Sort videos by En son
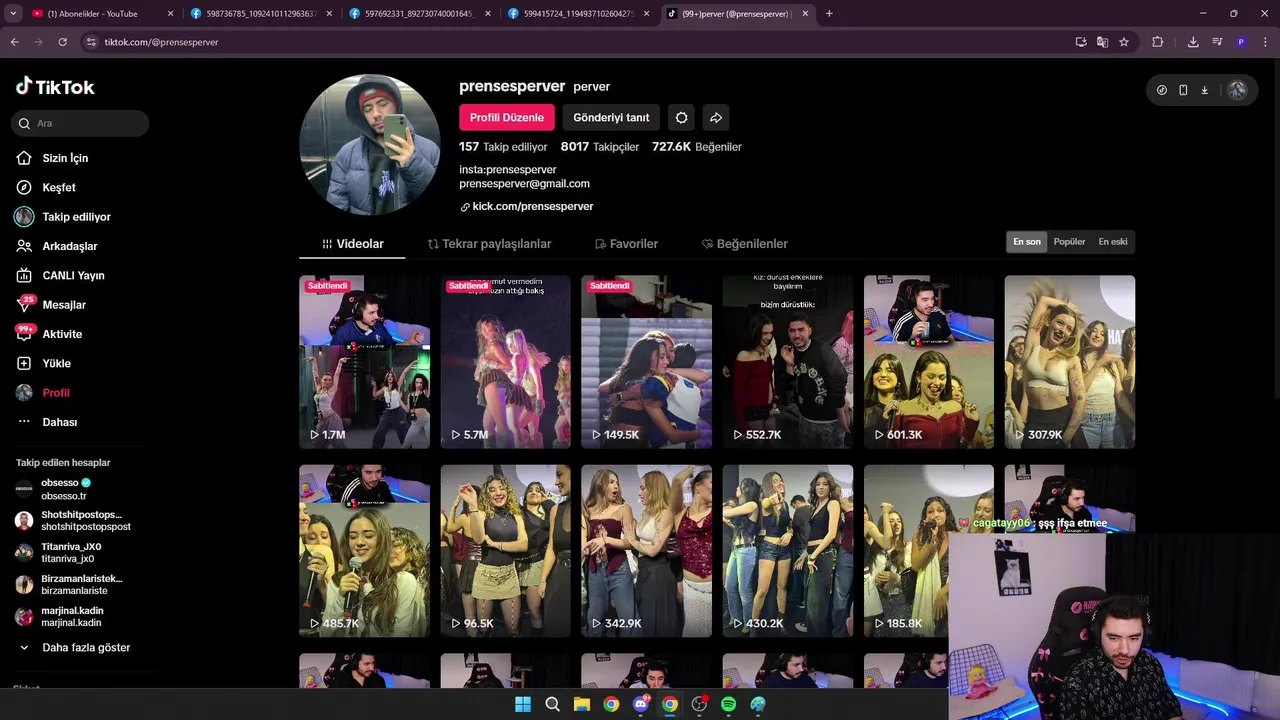 click(x=1027, y=242)
